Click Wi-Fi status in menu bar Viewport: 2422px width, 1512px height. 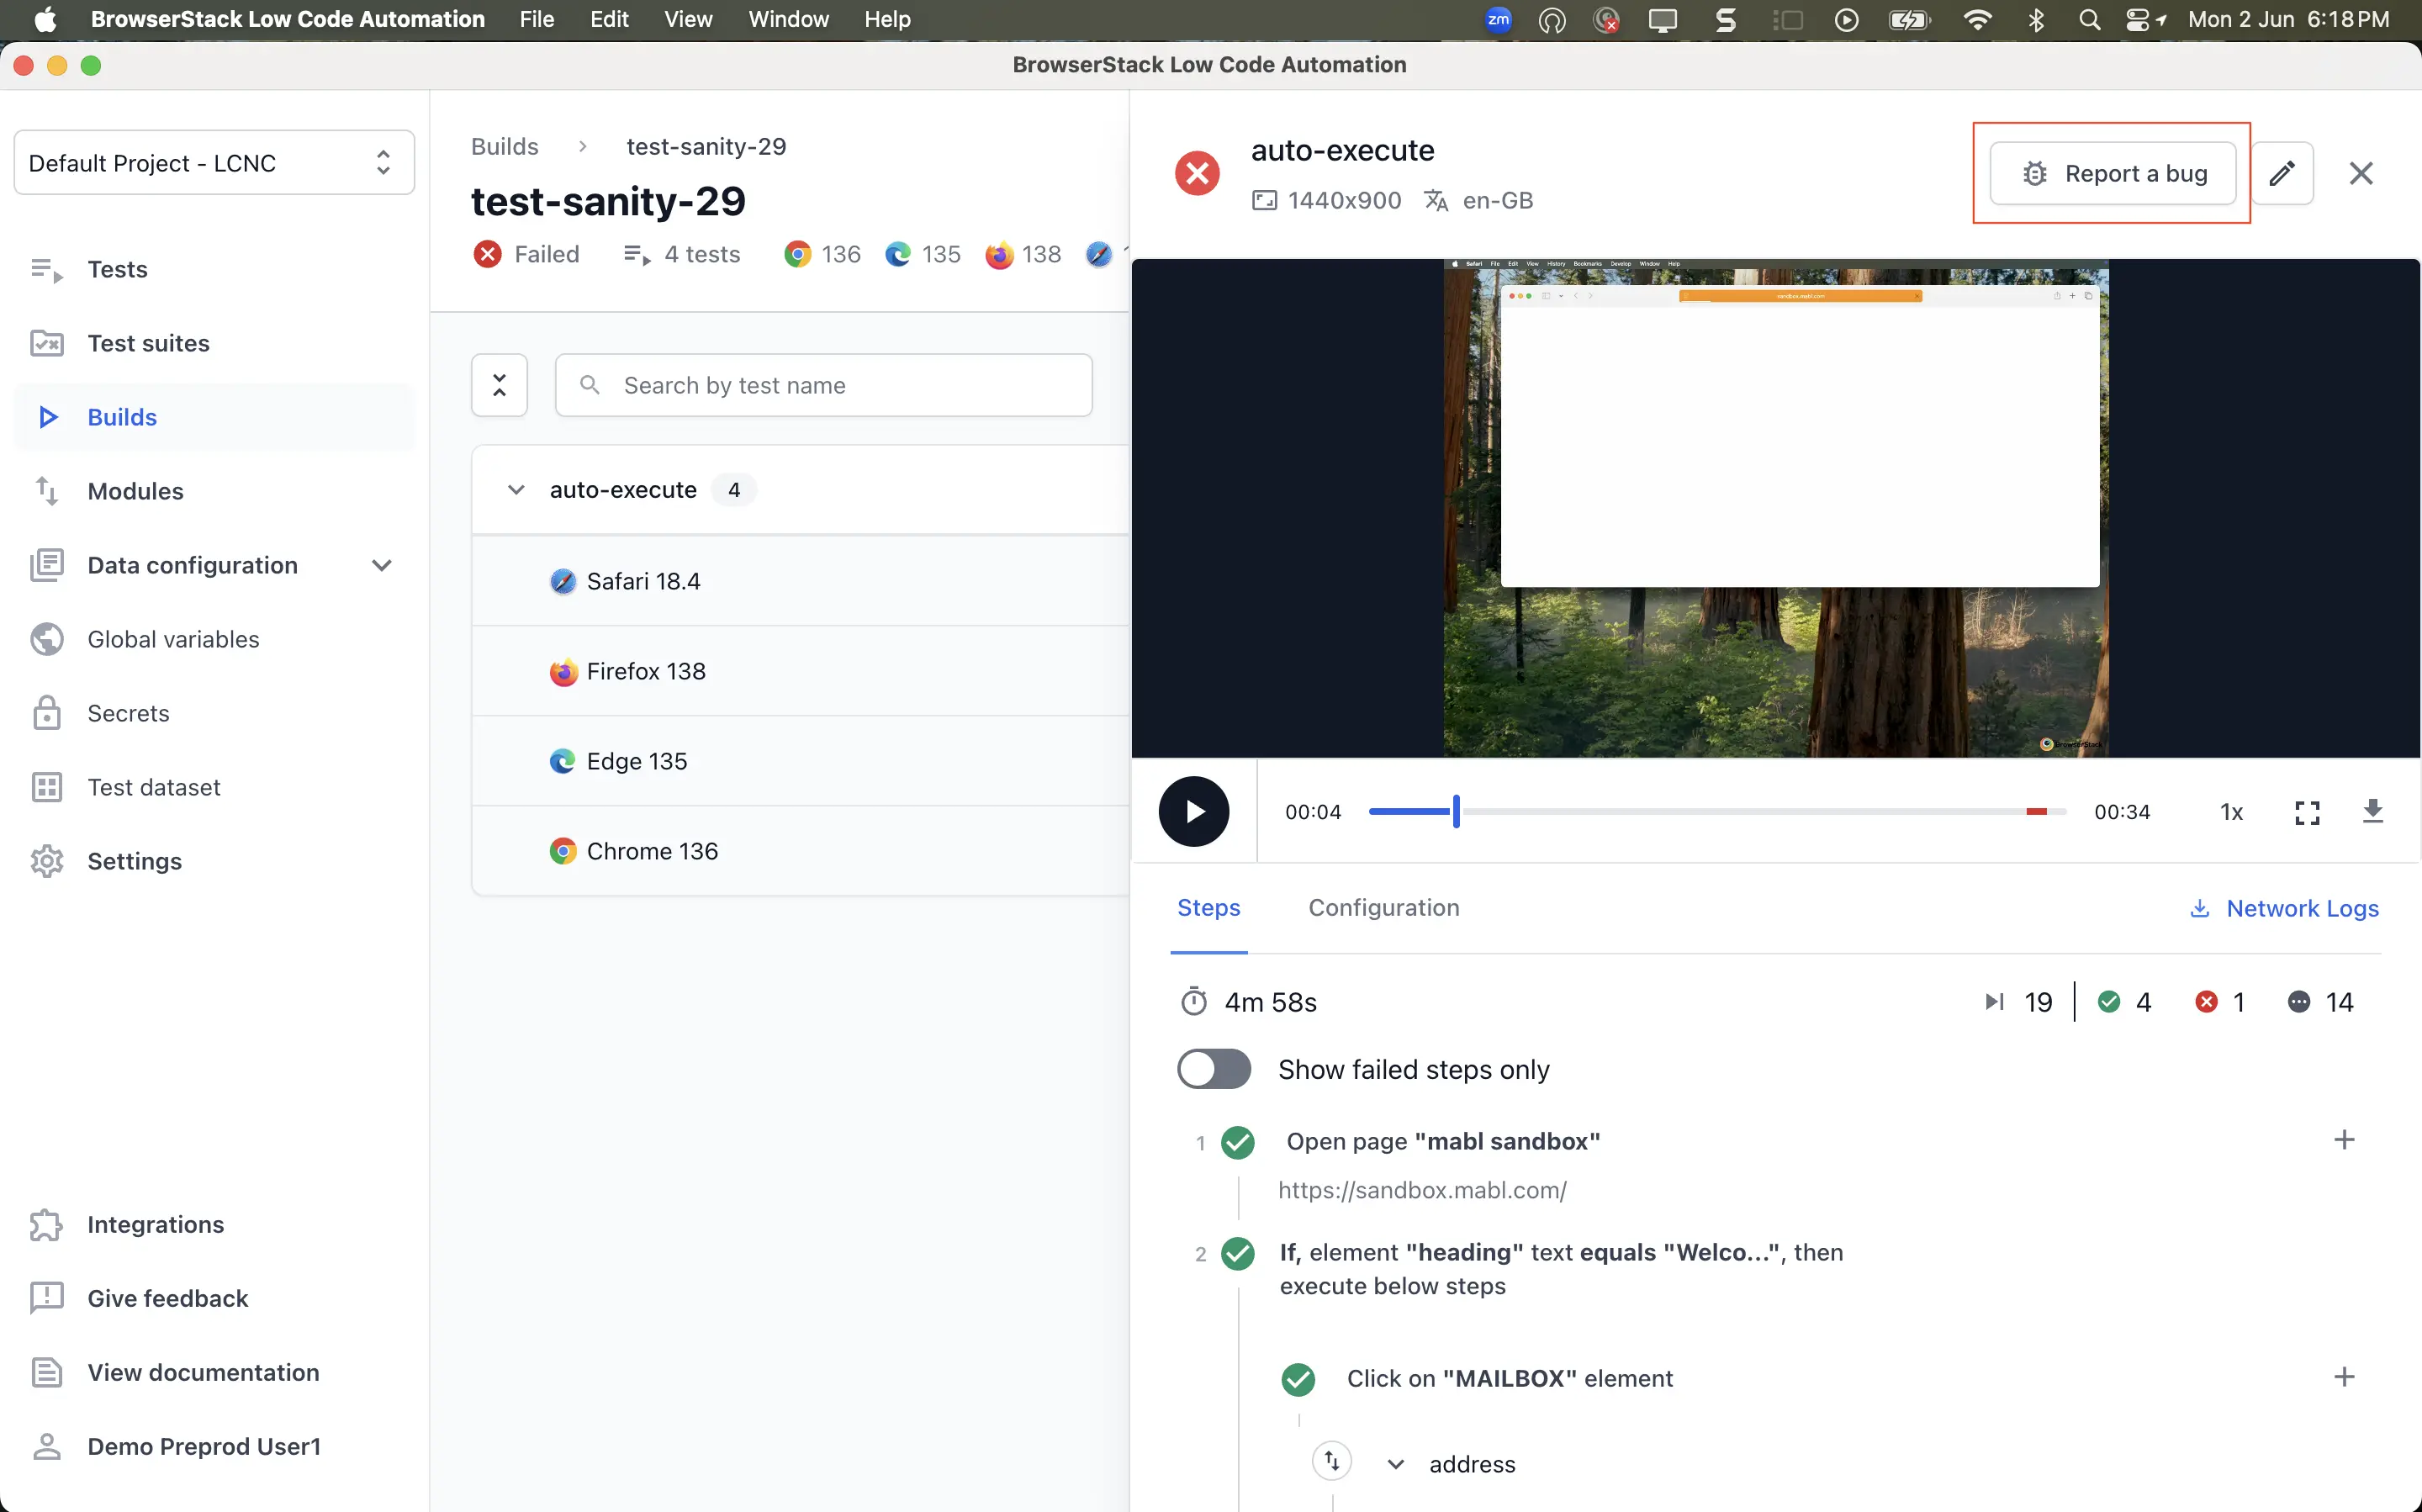pyautogui.click(x=1977, y=19)
